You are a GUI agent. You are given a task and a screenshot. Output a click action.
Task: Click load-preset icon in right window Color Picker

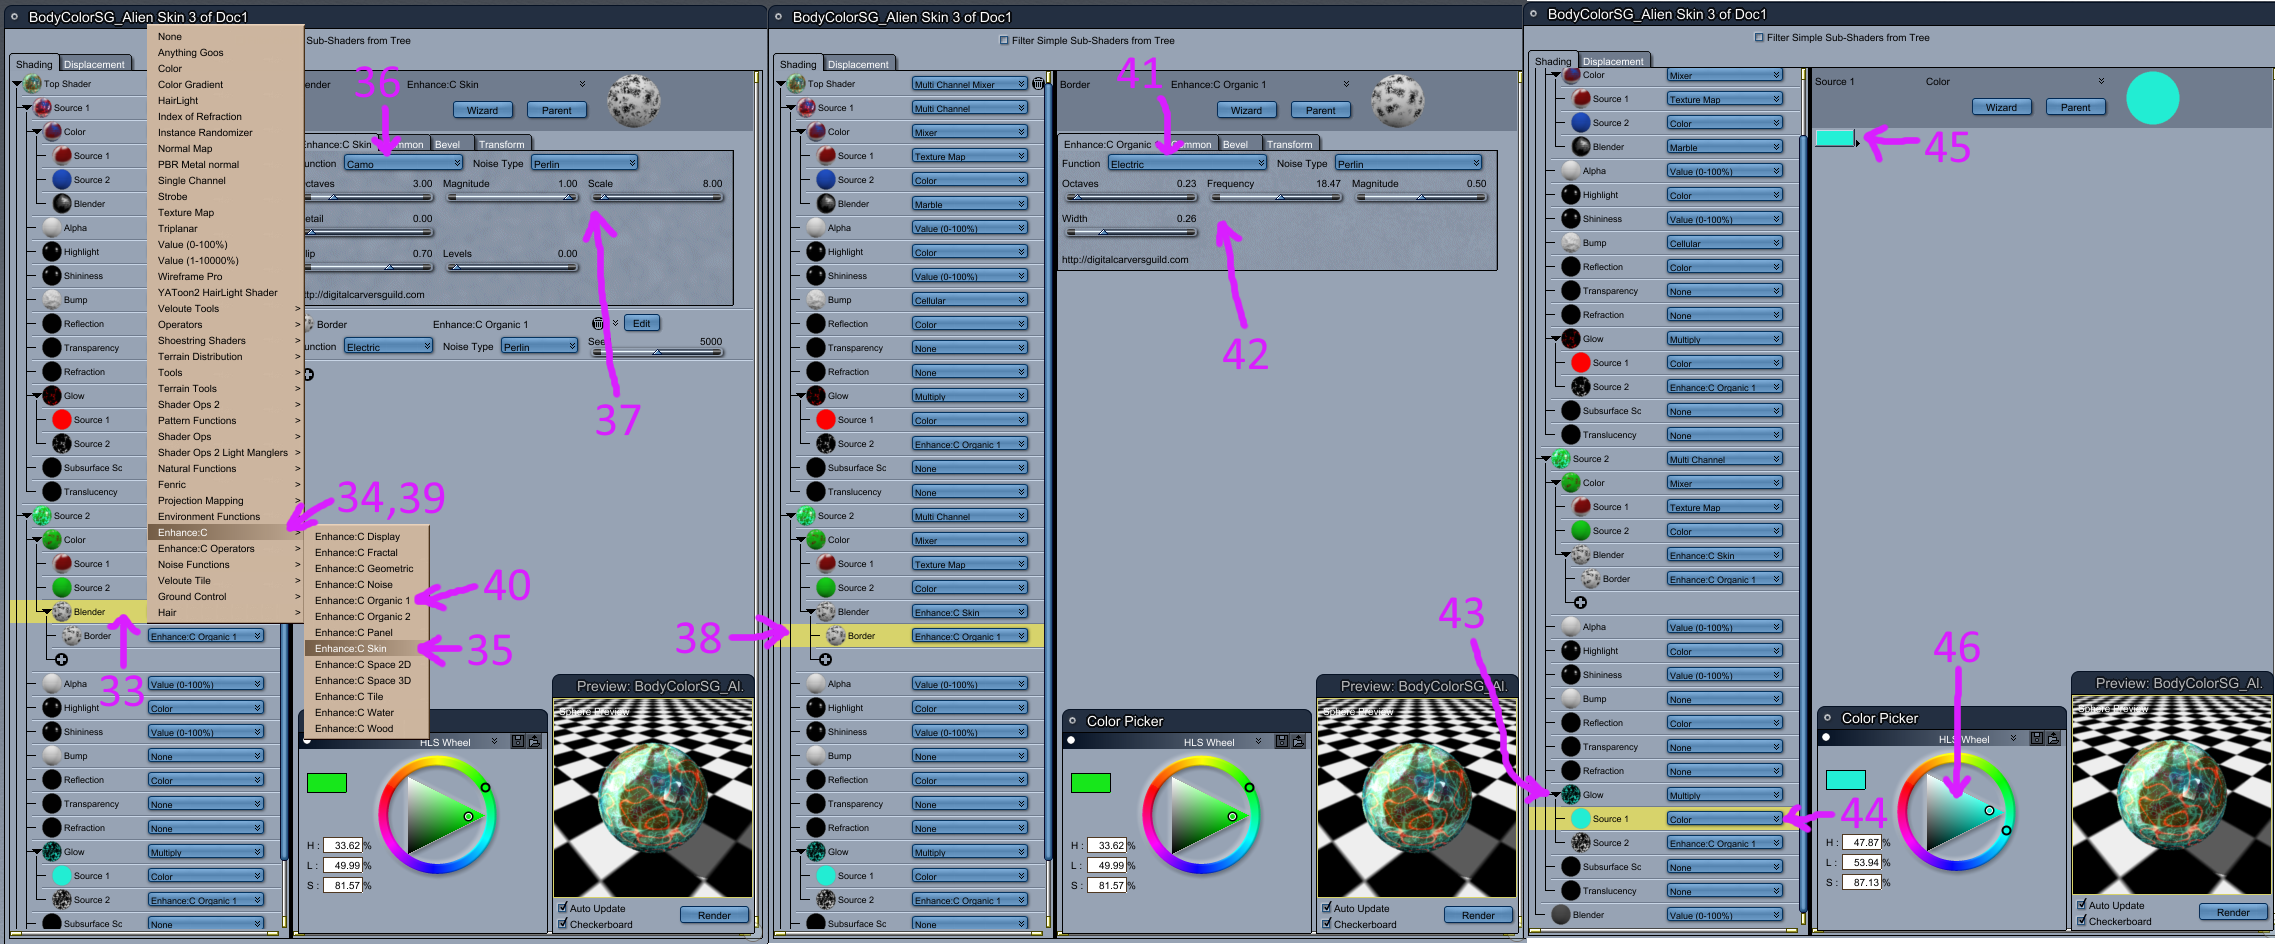[2053, 738]
